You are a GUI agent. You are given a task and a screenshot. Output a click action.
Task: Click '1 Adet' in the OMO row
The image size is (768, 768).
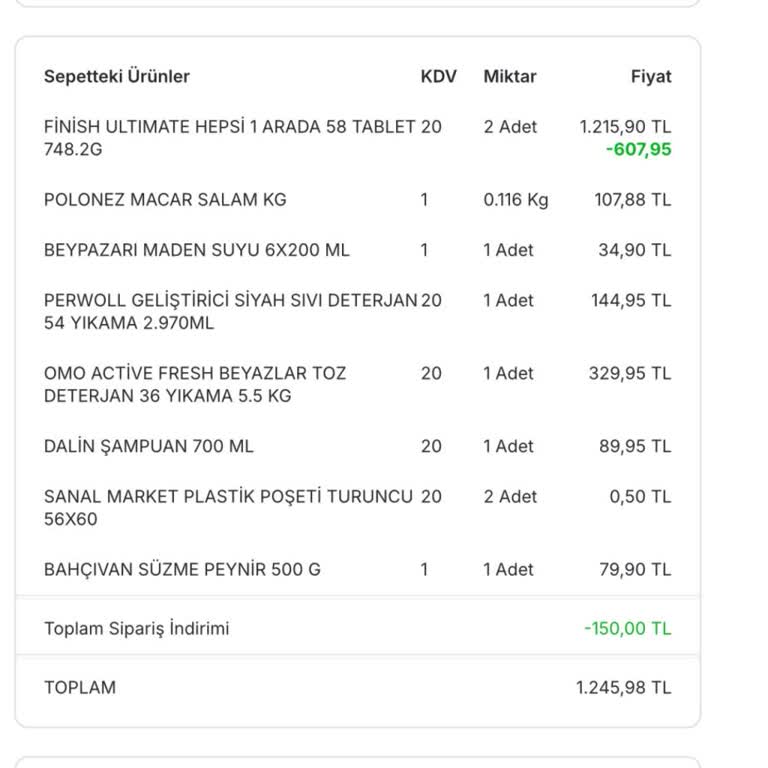[508, 373]
